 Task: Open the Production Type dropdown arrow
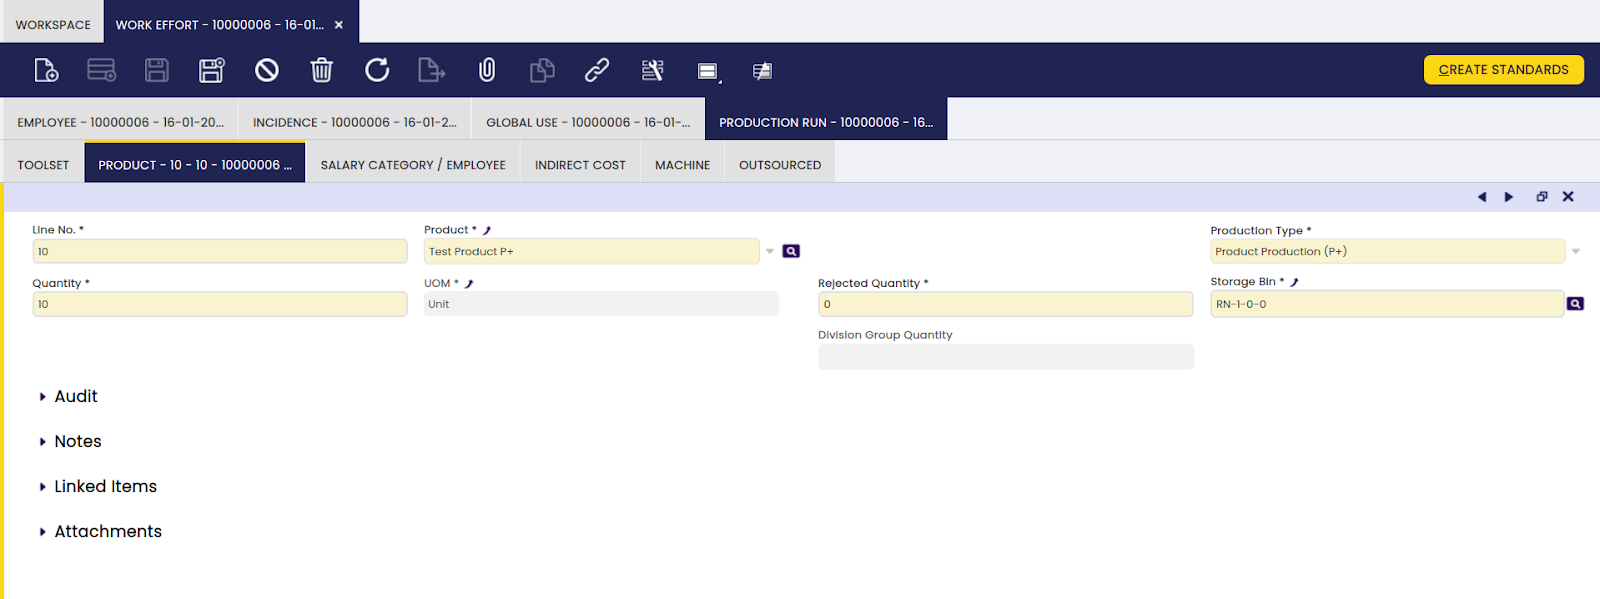(1575, 252)
